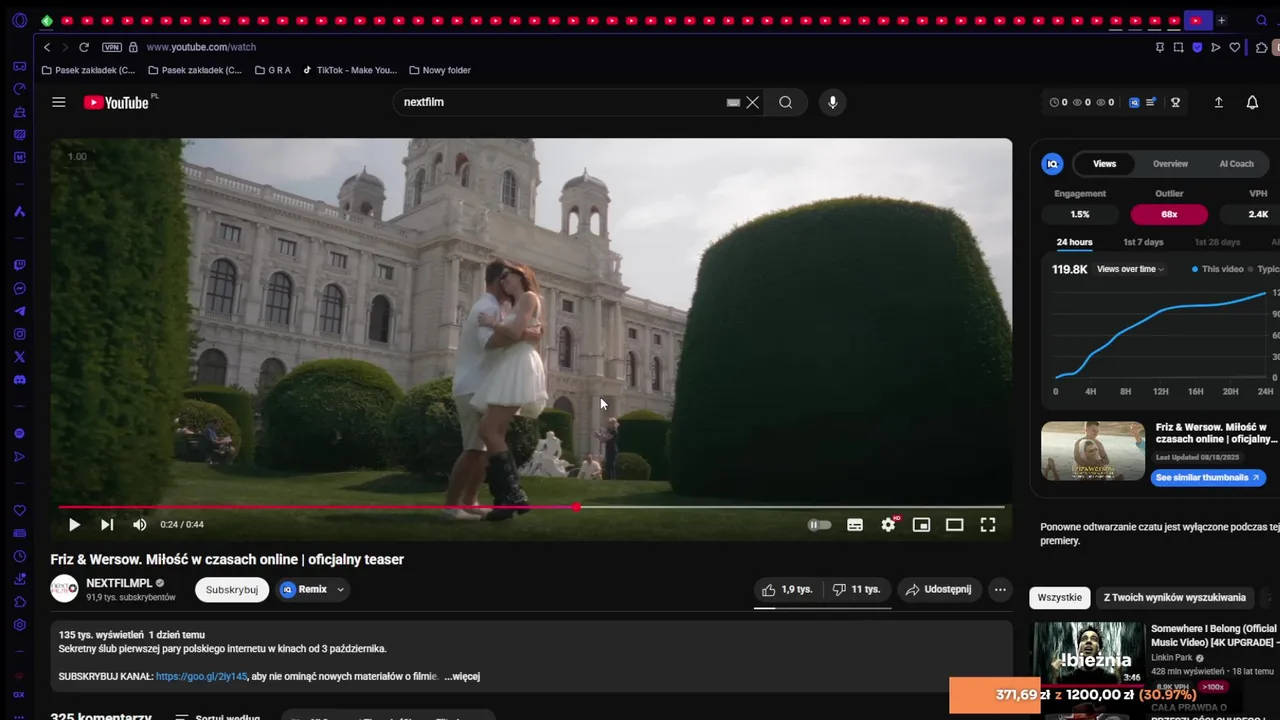Open Telegram in the Opera sidebar
The image size is (1280, 720).
19,311
